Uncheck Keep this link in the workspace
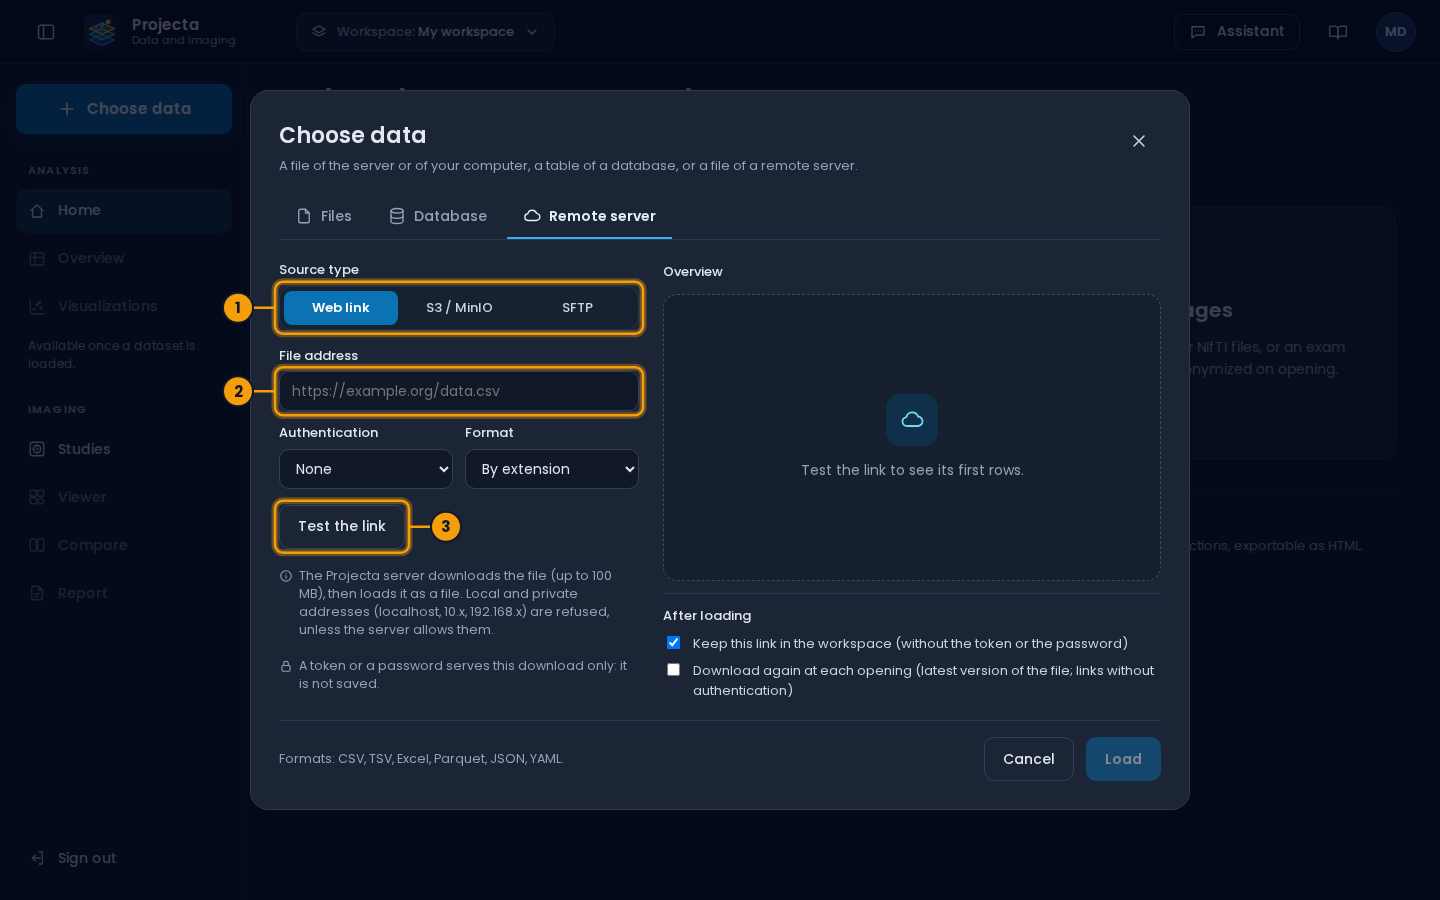Image resolution: width=1440 pixels, height=900 pixels. click(x=673, y=643)
